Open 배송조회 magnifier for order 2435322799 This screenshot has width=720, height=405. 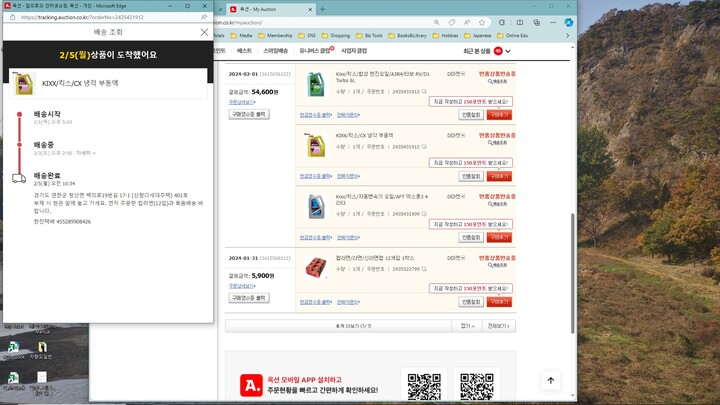497,265
